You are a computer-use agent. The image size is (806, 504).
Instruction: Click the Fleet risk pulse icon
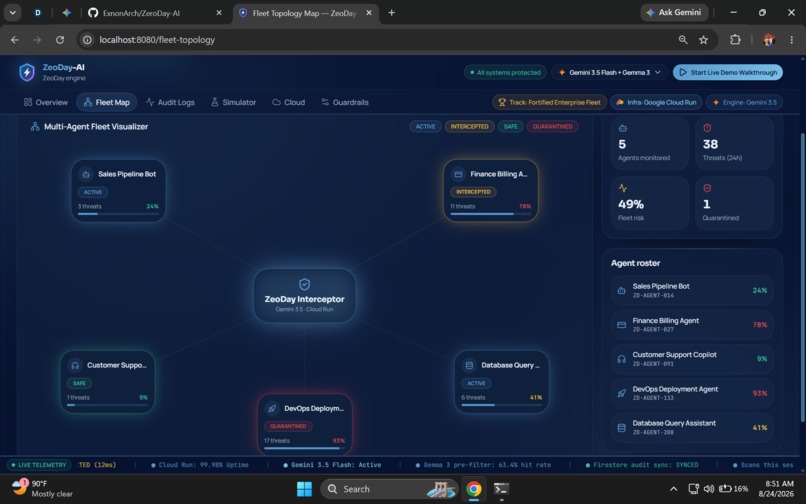(622, 188)
